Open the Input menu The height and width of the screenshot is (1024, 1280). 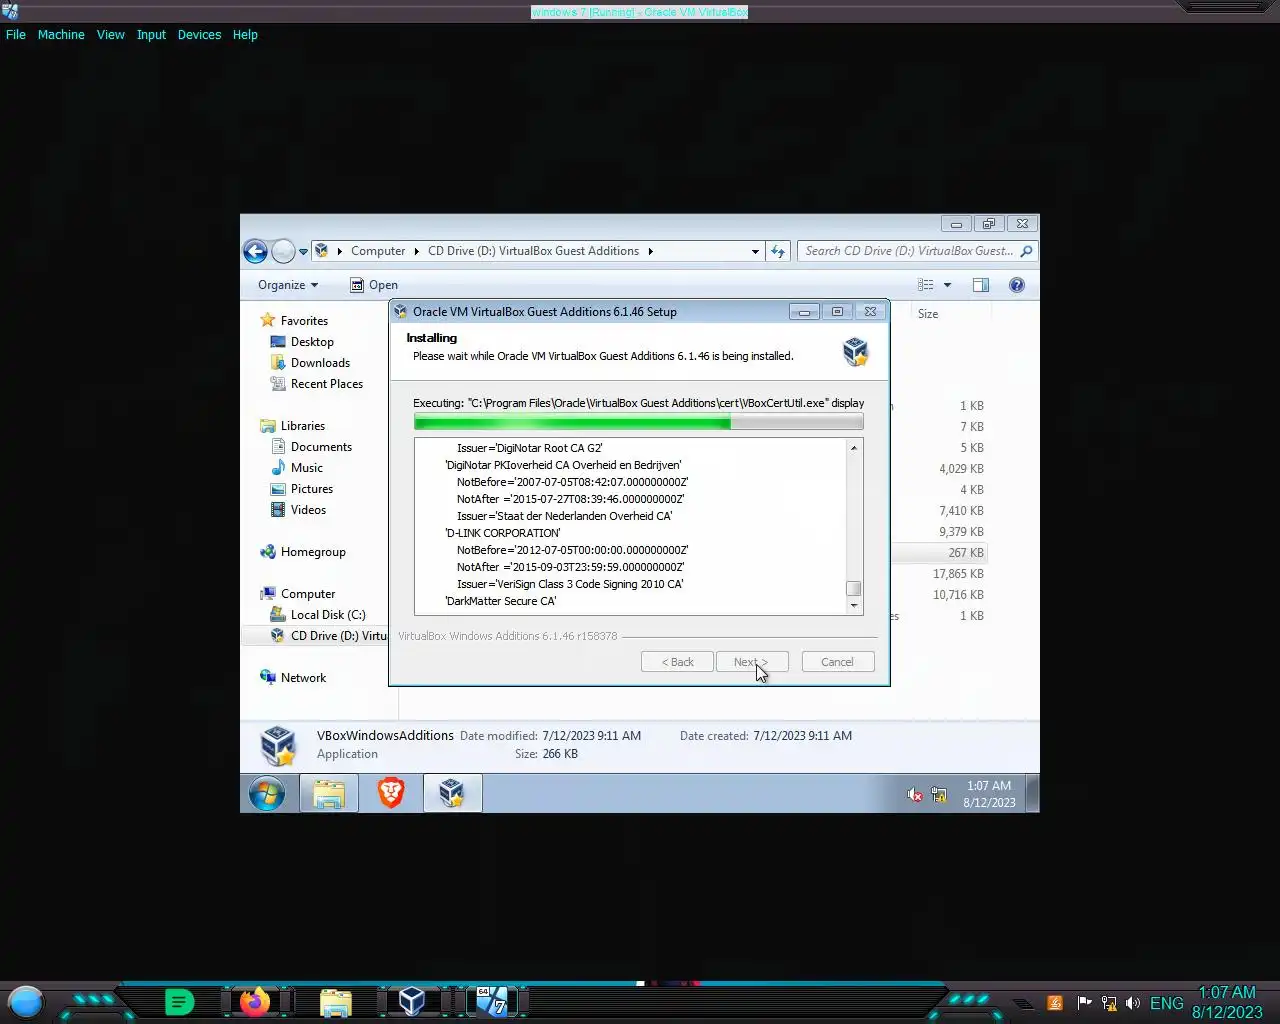pyautogui.click(x=151, y=34)
